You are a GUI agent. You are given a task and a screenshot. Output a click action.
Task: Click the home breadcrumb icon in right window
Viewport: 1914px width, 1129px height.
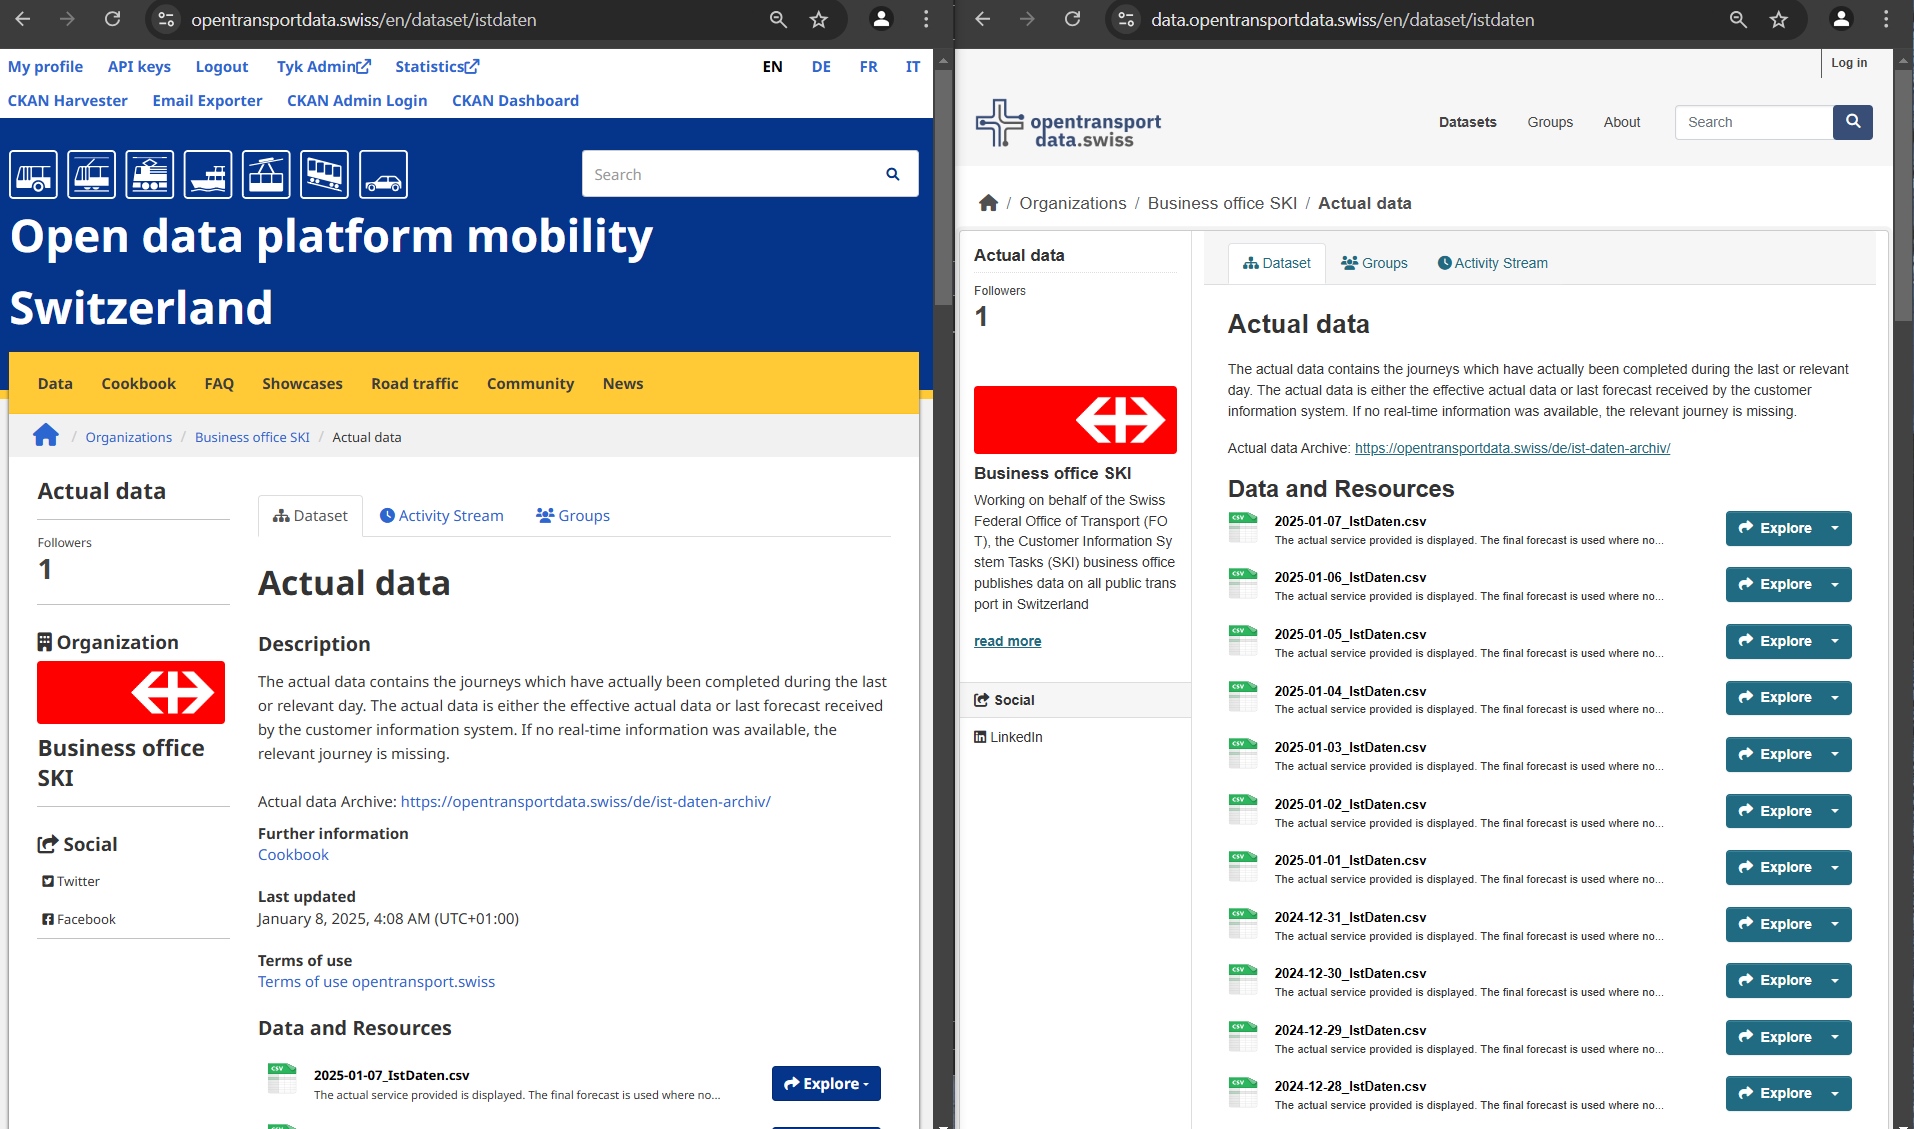pos(988,203)
